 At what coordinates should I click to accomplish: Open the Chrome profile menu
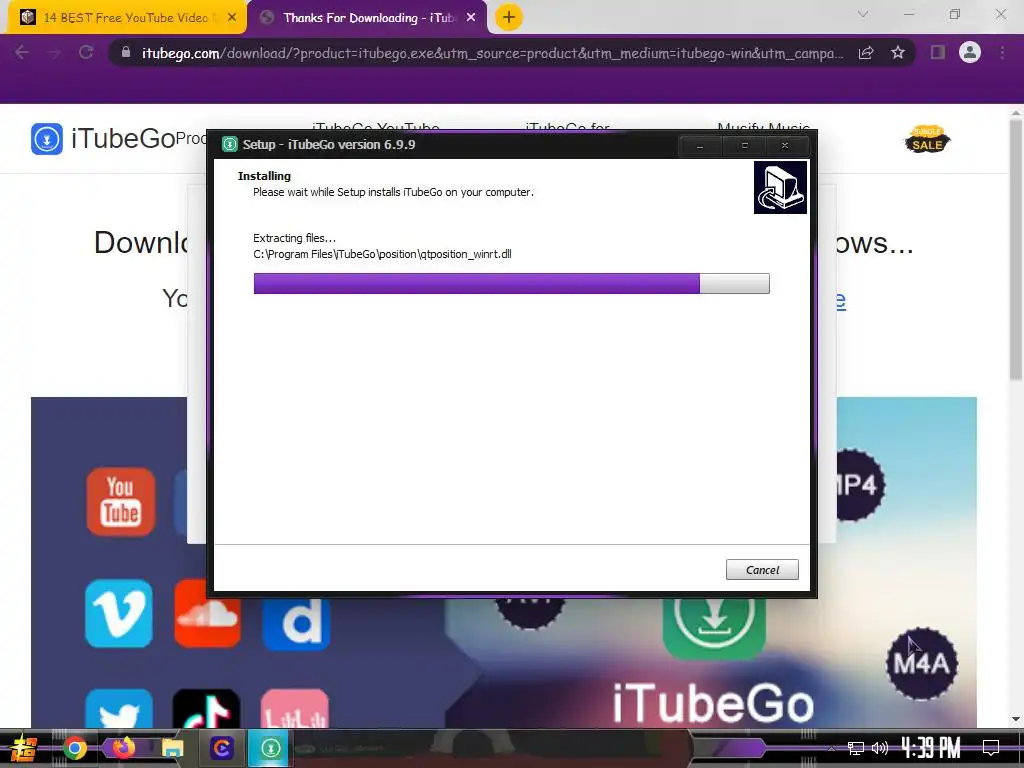970,52
